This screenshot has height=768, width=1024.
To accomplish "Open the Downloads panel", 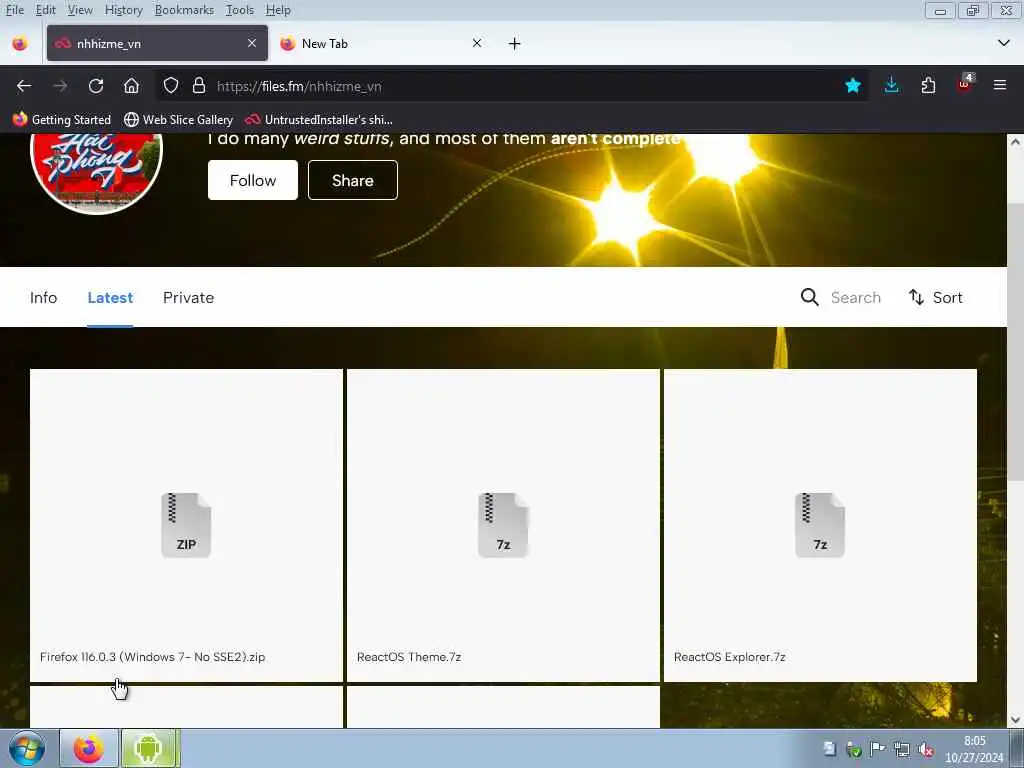I will pyautogui.click(x=891, y=86).
